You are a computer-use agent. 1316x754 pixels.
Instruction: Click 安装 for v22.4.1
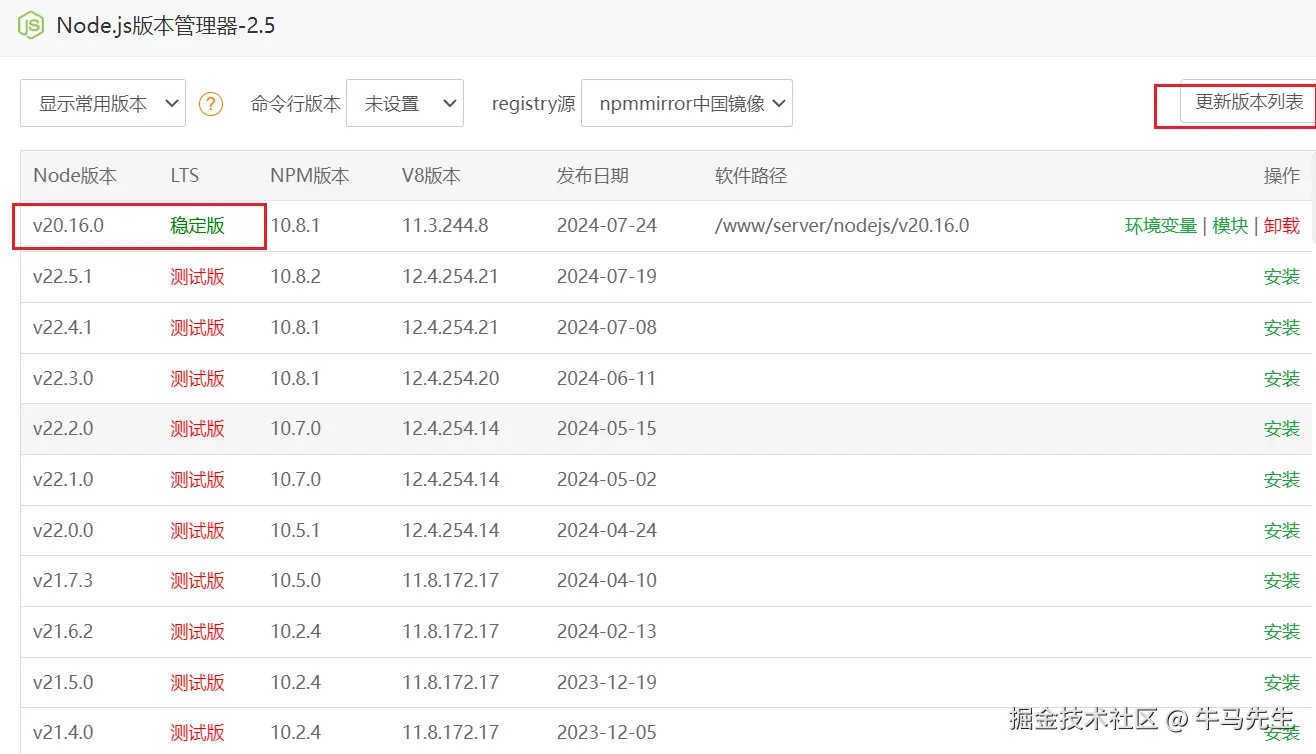click(1282, 328)
